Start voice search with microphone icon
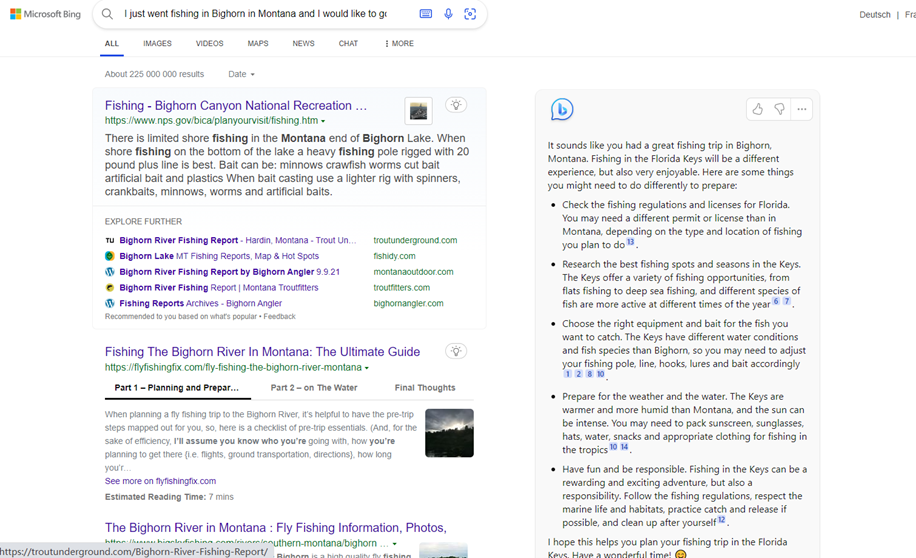The image size is (916, 558). click(448, 14)
